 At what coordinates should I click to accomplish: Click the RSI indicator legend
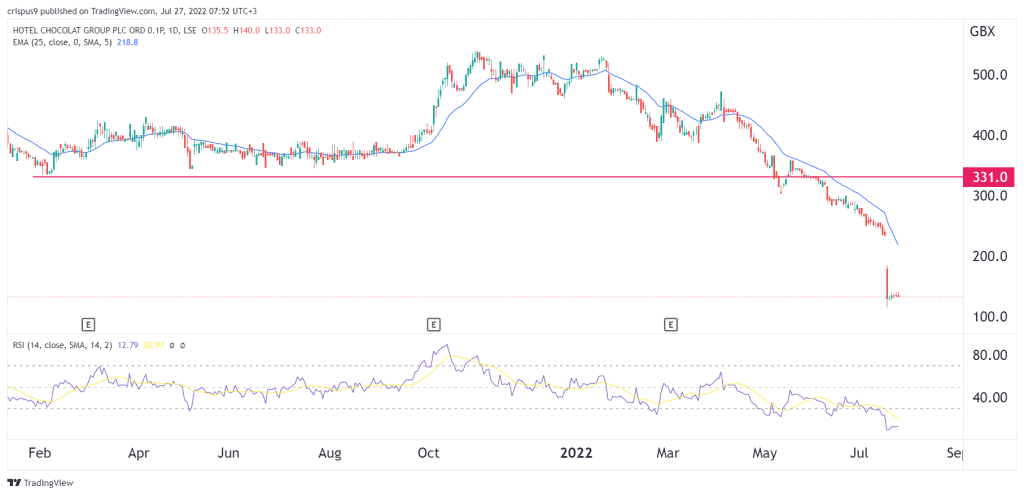97,344
